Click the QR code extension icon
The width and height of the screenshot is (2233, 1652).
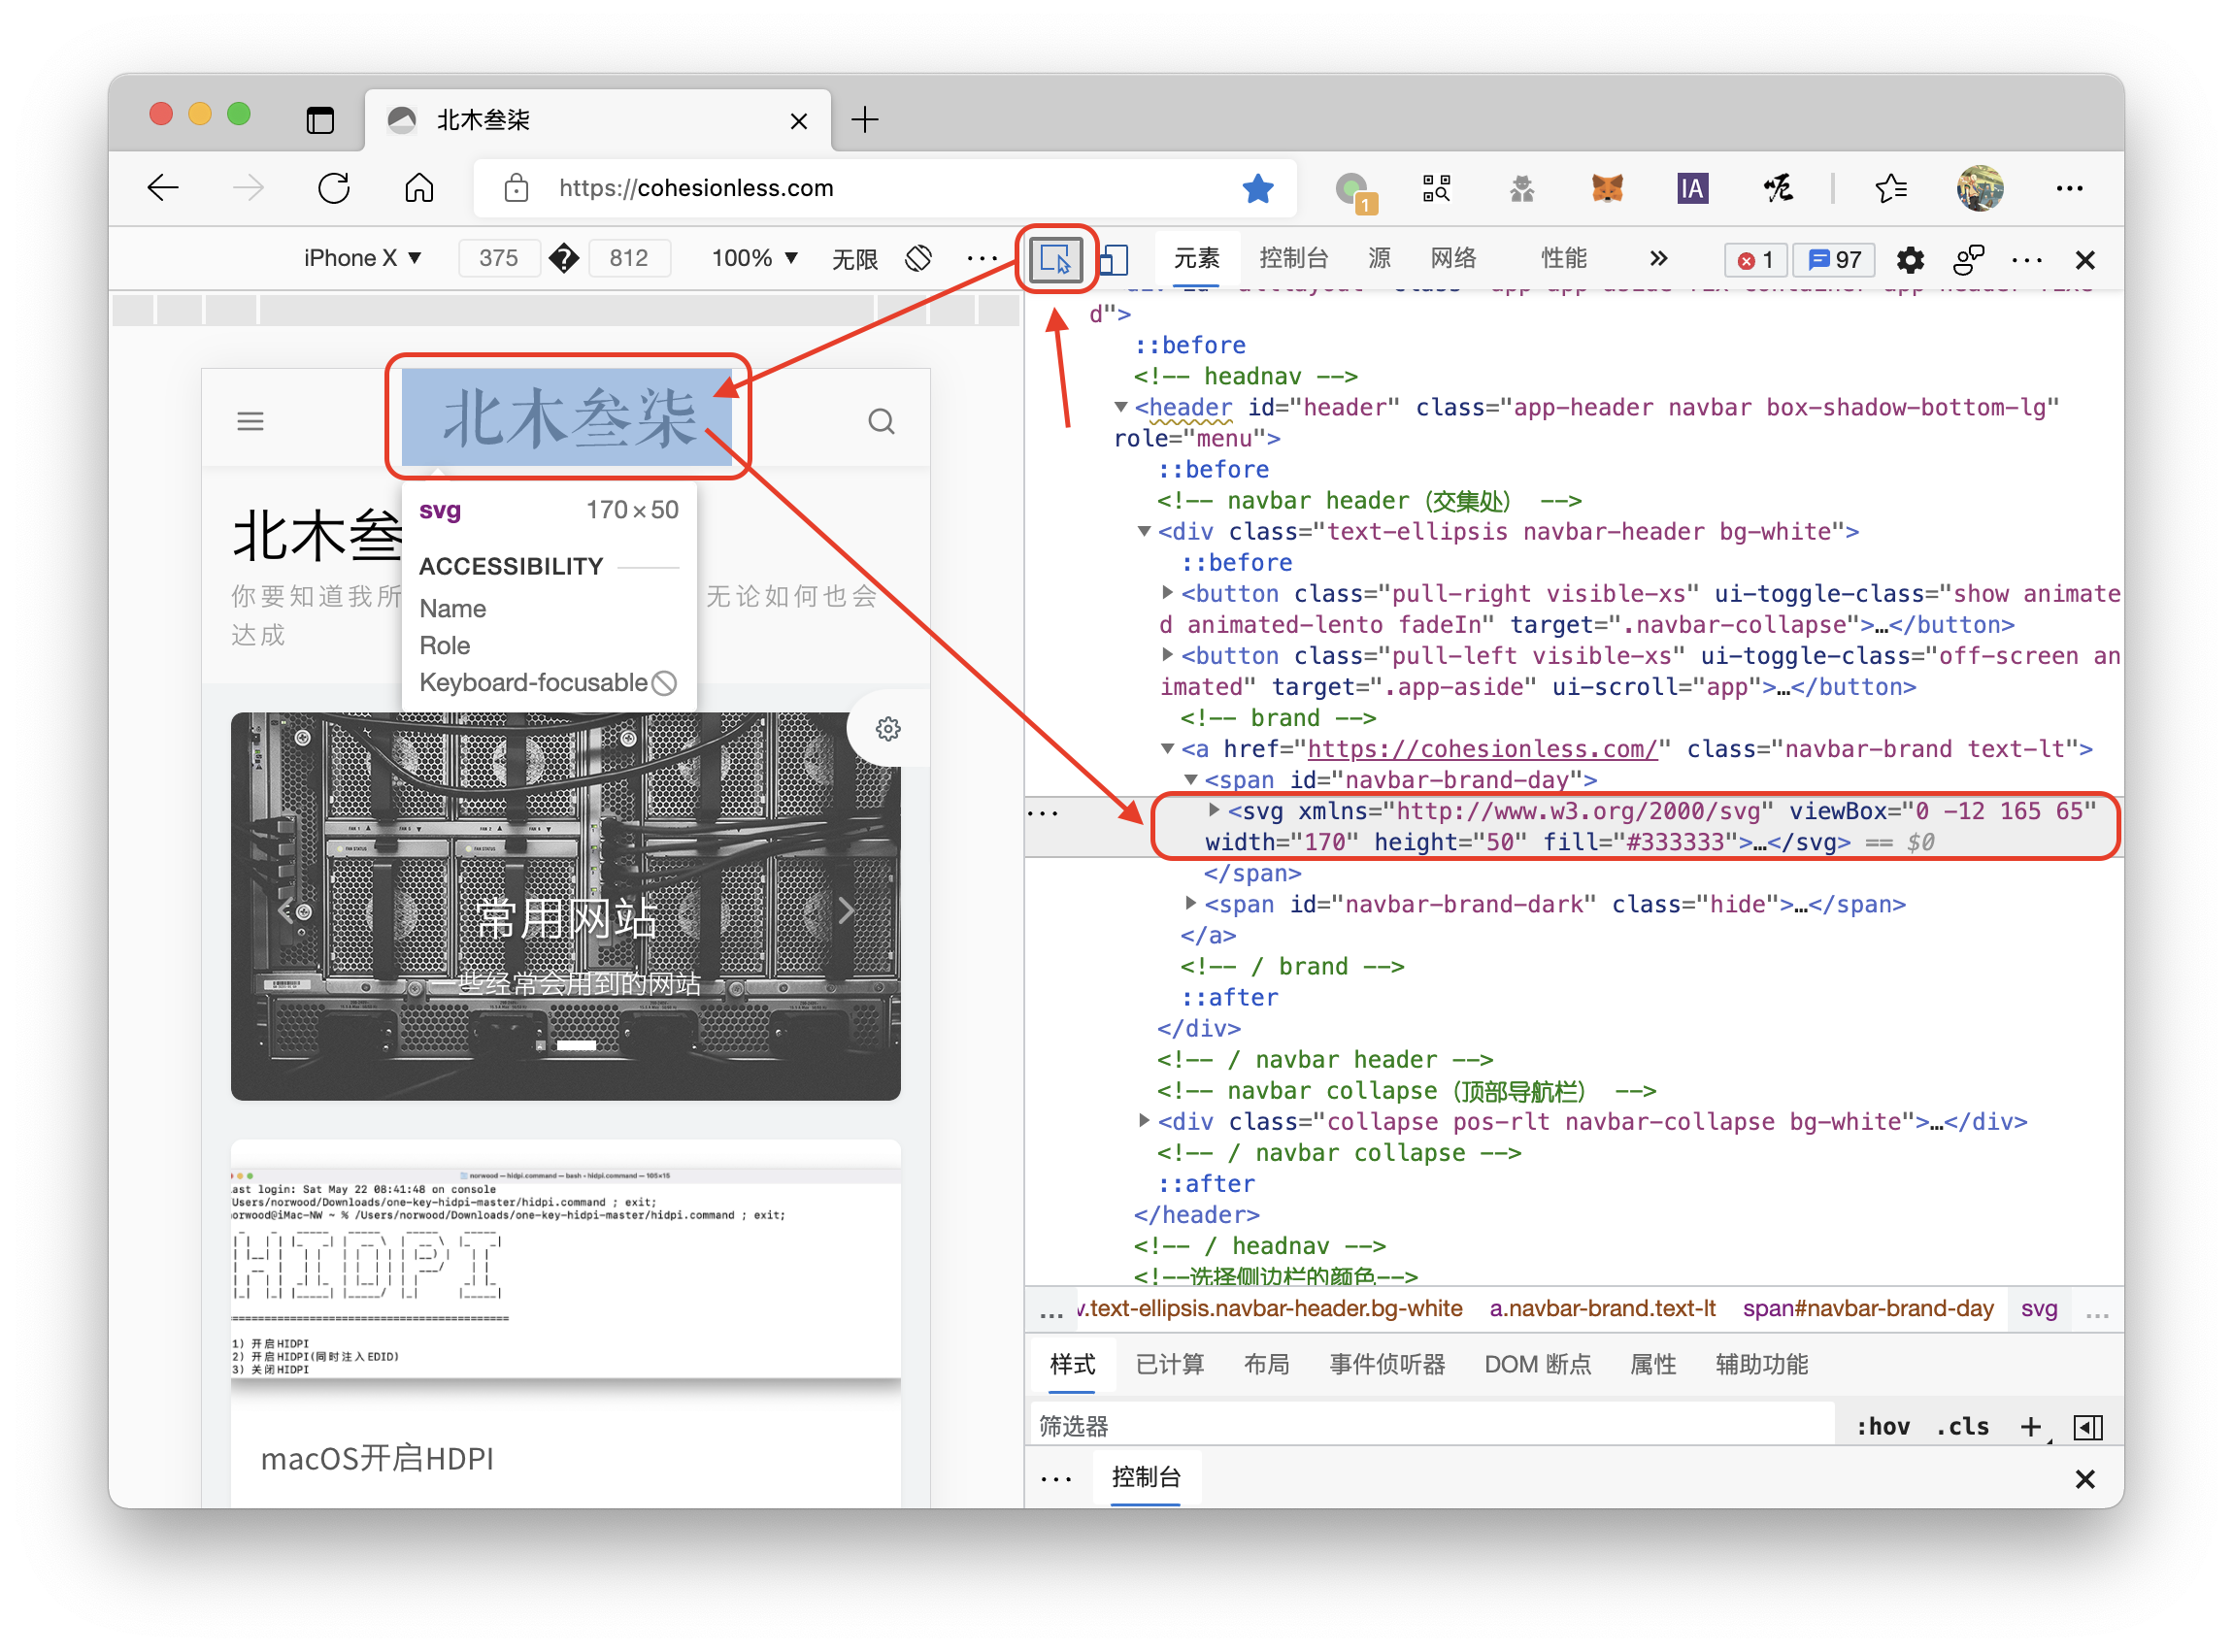(1436, 188)
